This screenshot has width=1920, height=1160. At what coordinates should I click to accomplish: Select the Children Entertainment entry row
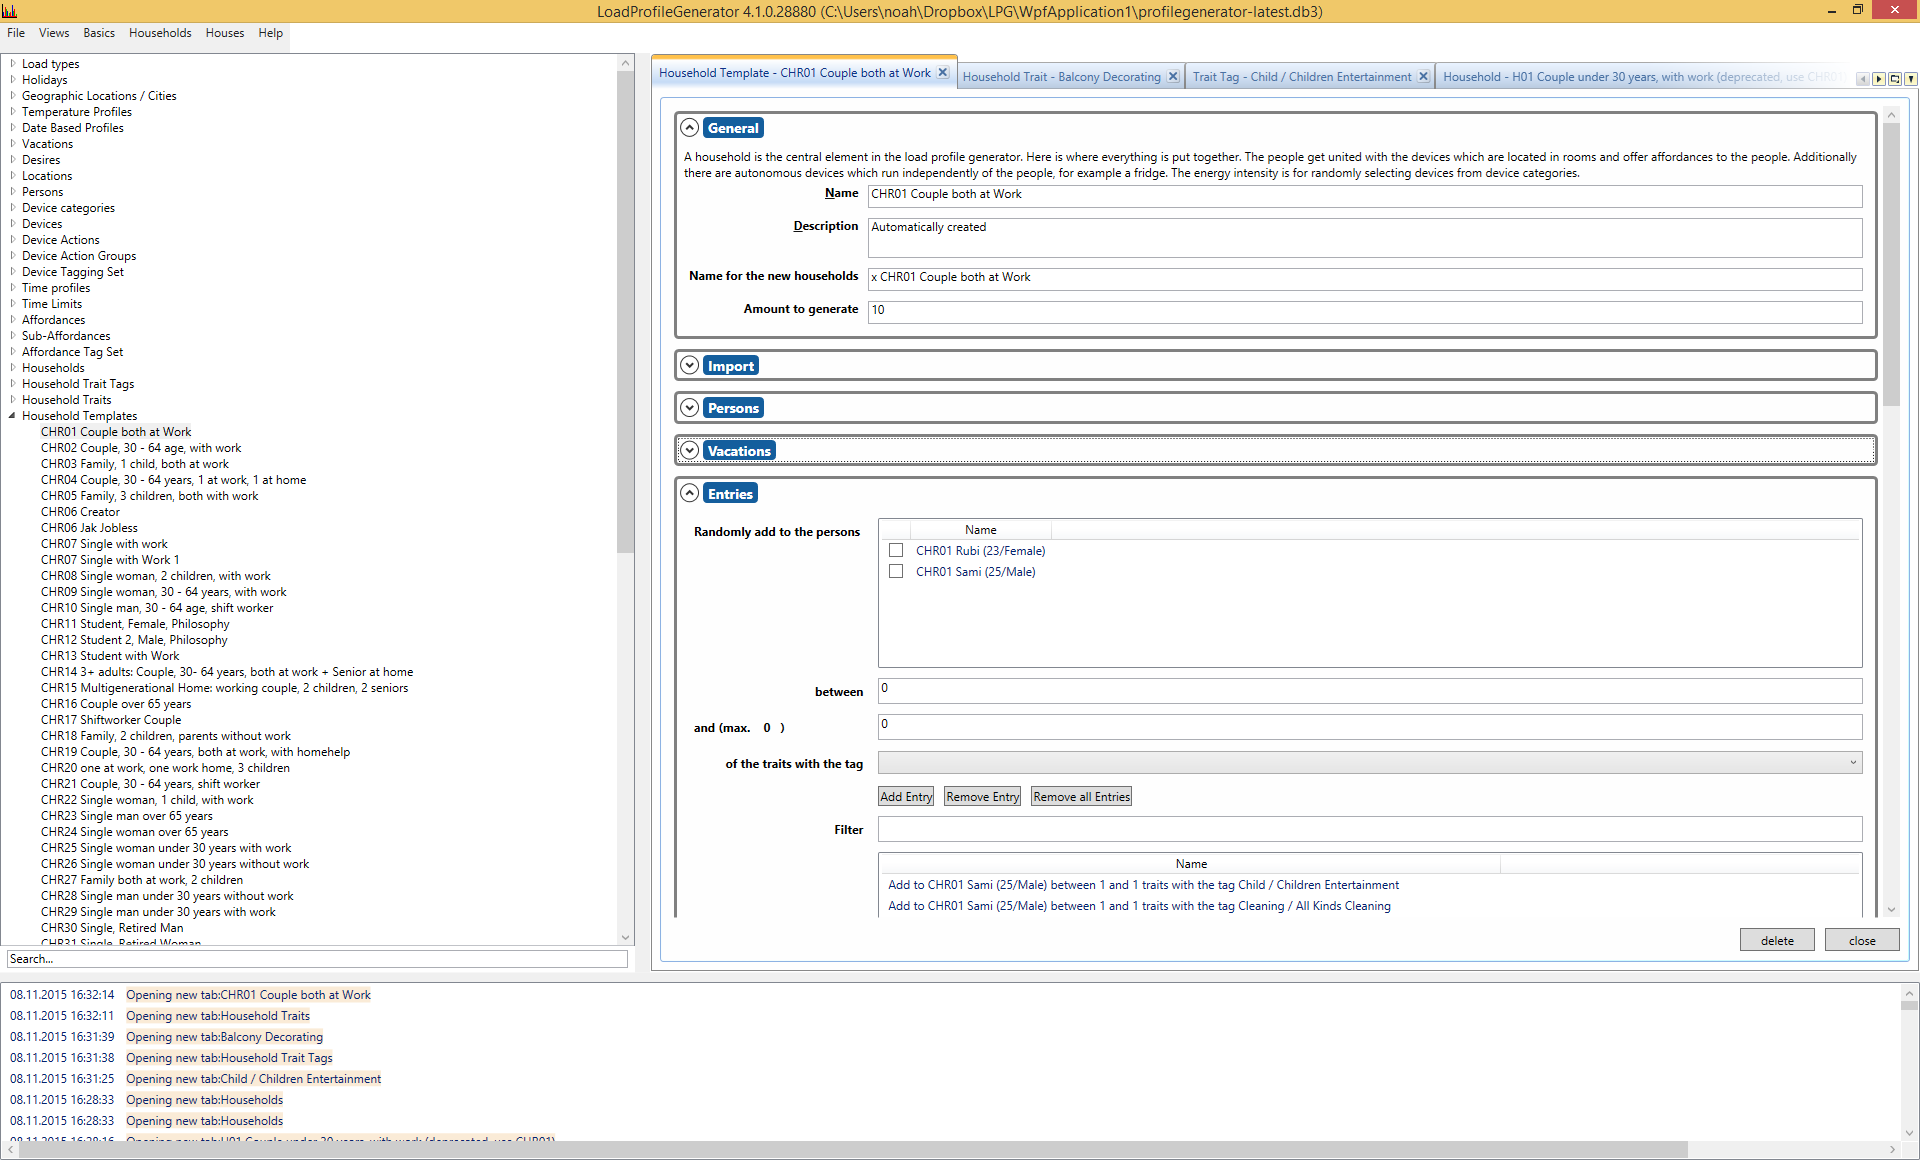click(x=1144, y=885)
